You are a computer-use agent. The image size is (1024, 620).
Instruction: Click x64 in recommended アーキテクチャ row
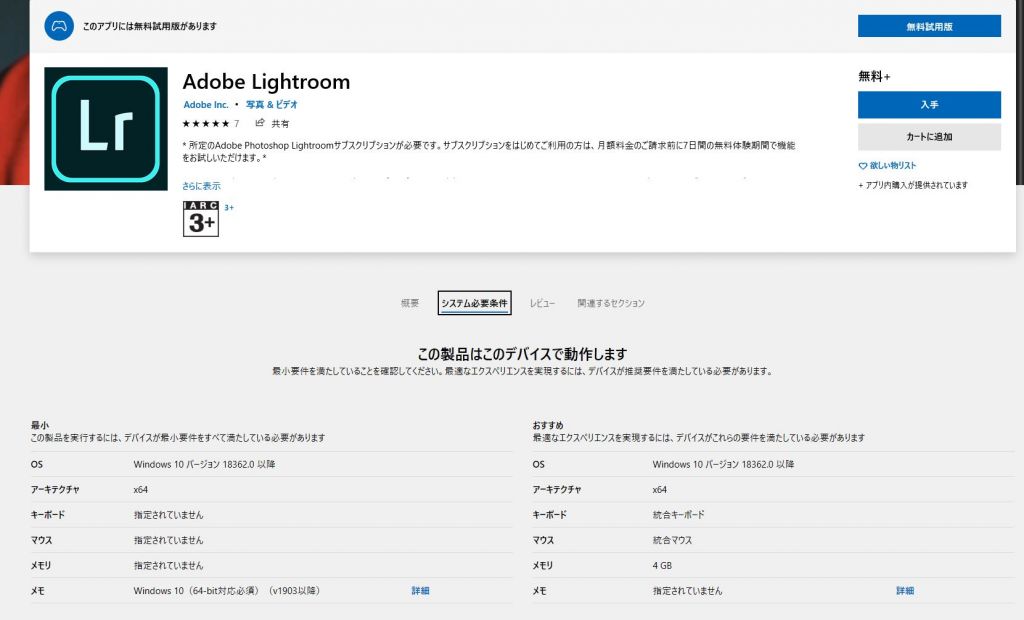coord(660,490)
